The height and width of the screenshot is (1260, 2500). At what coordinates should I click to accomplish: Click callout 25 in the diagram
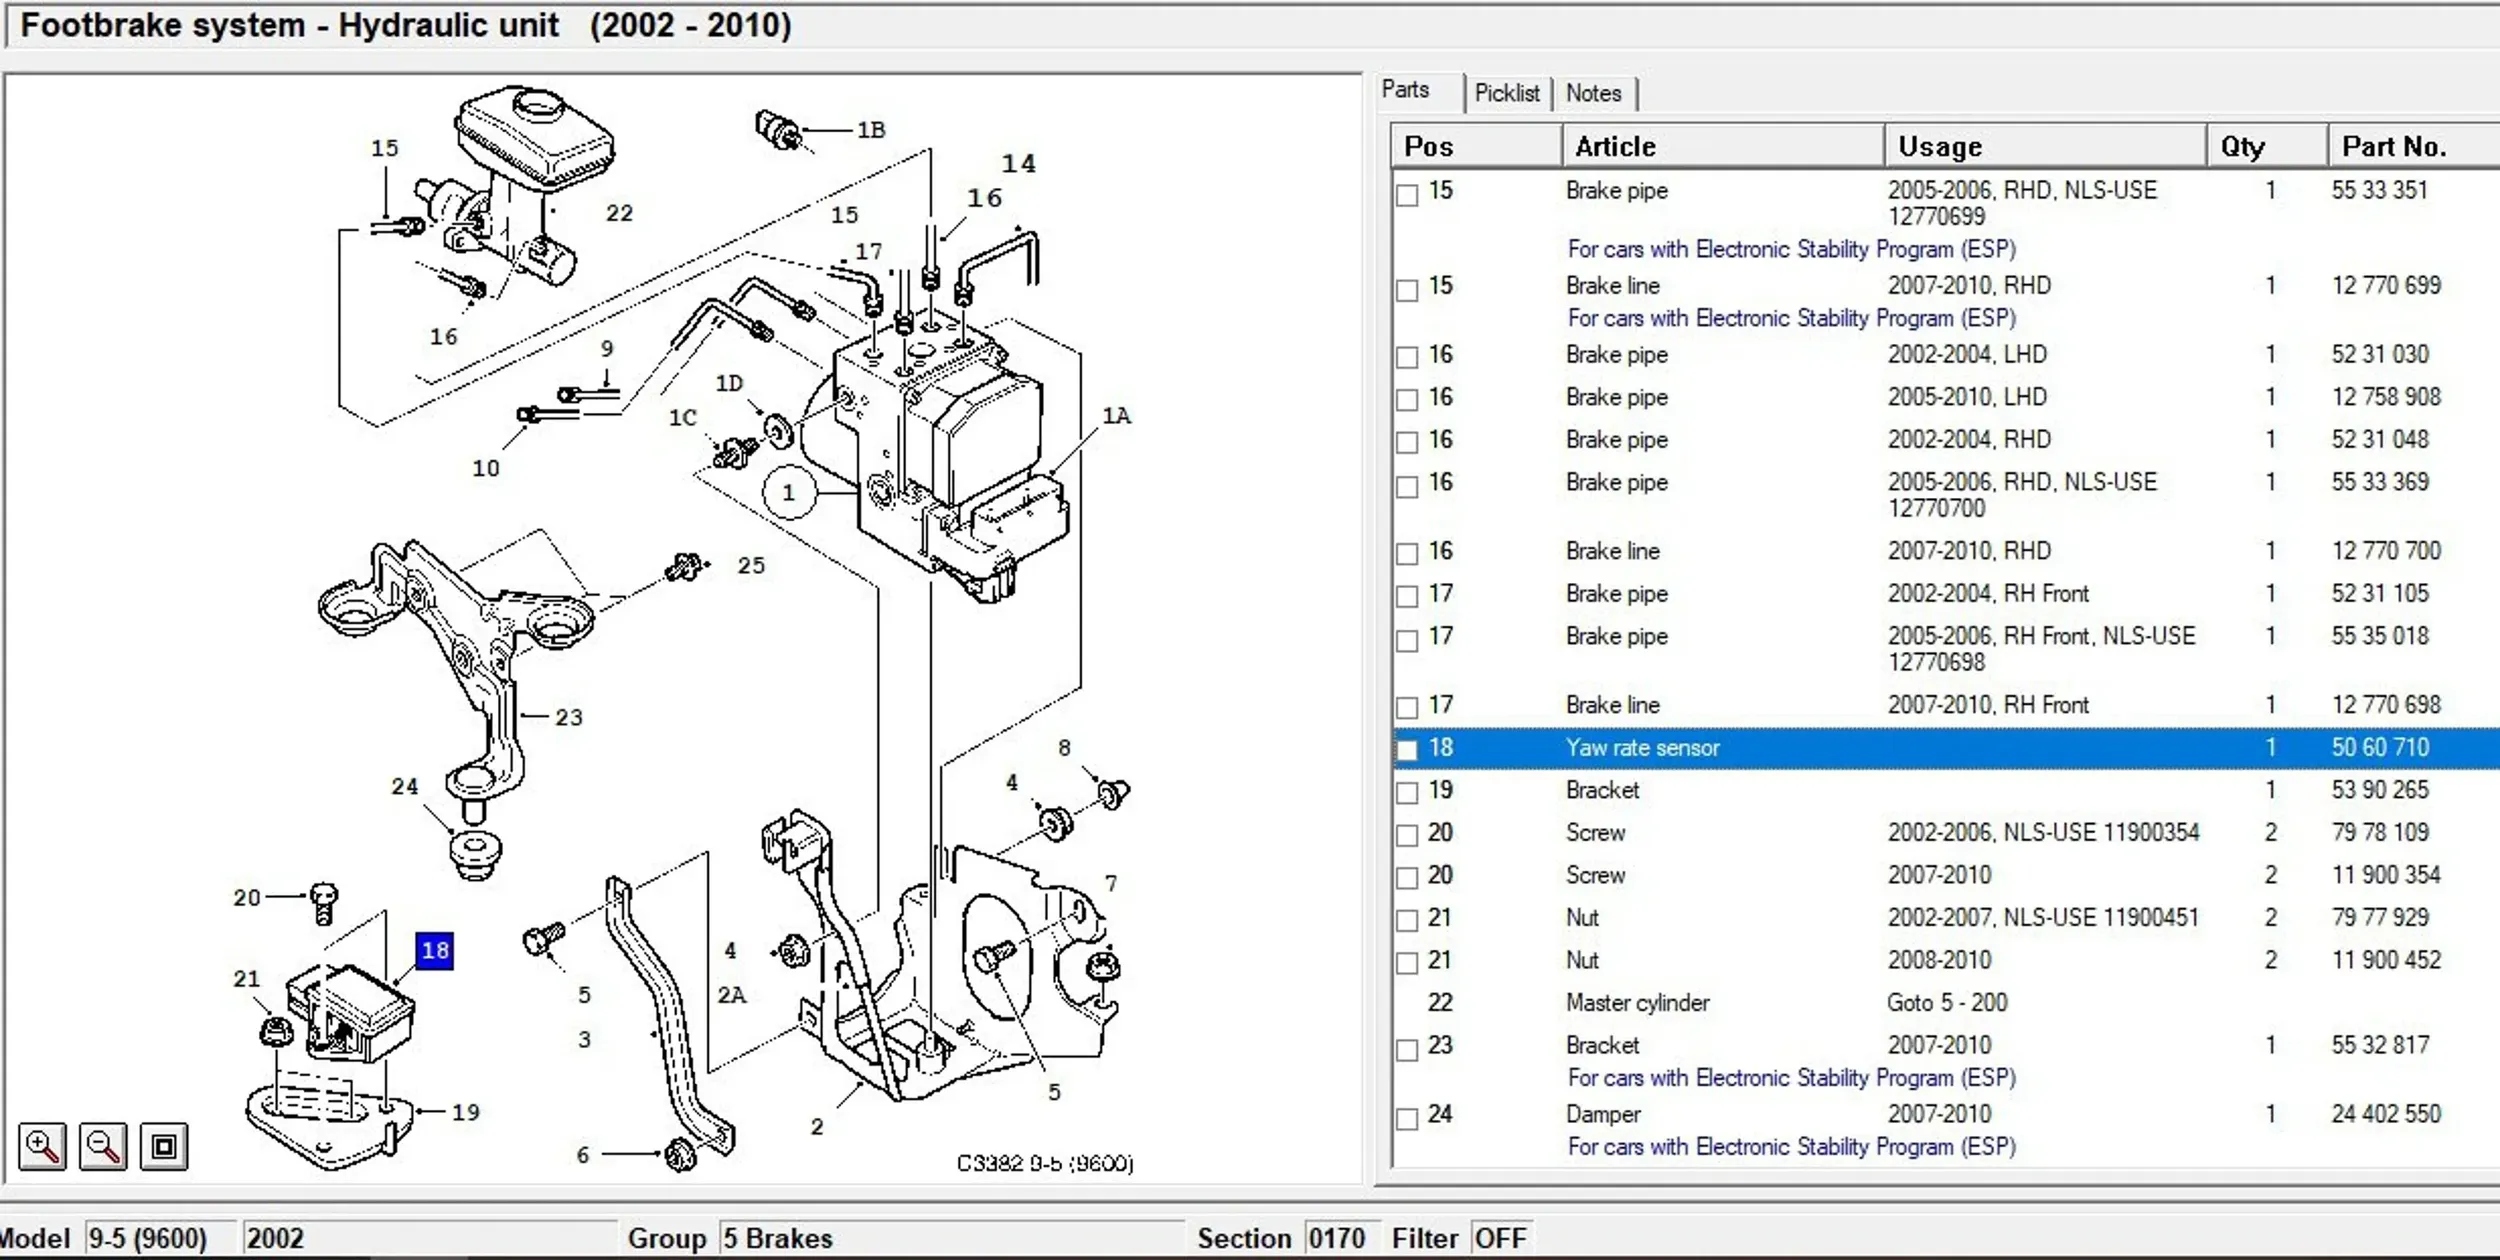pos(751,566)
